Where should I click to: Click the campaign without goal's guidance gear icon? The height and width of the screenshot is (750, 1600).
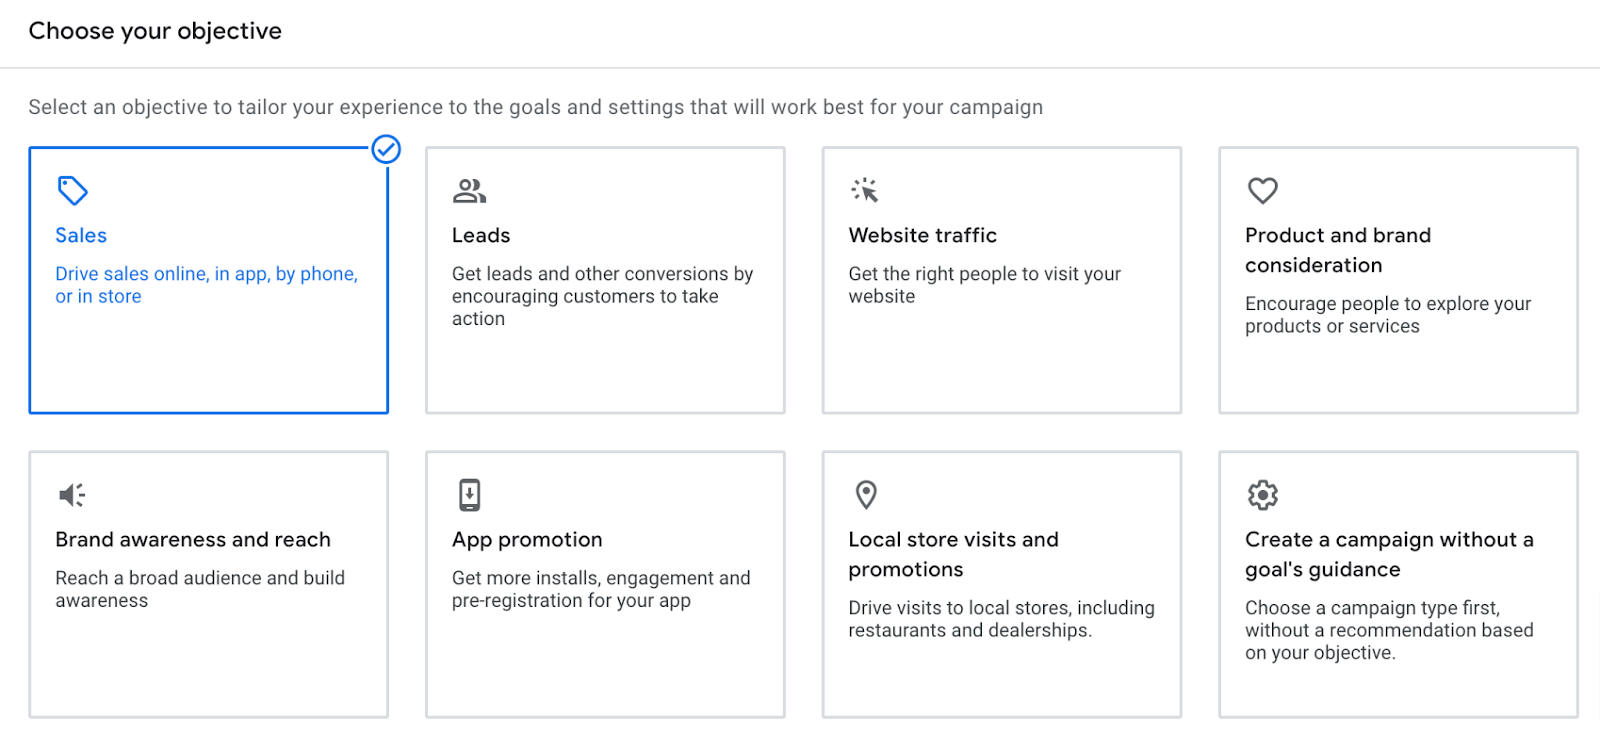tap(1262, 494)
